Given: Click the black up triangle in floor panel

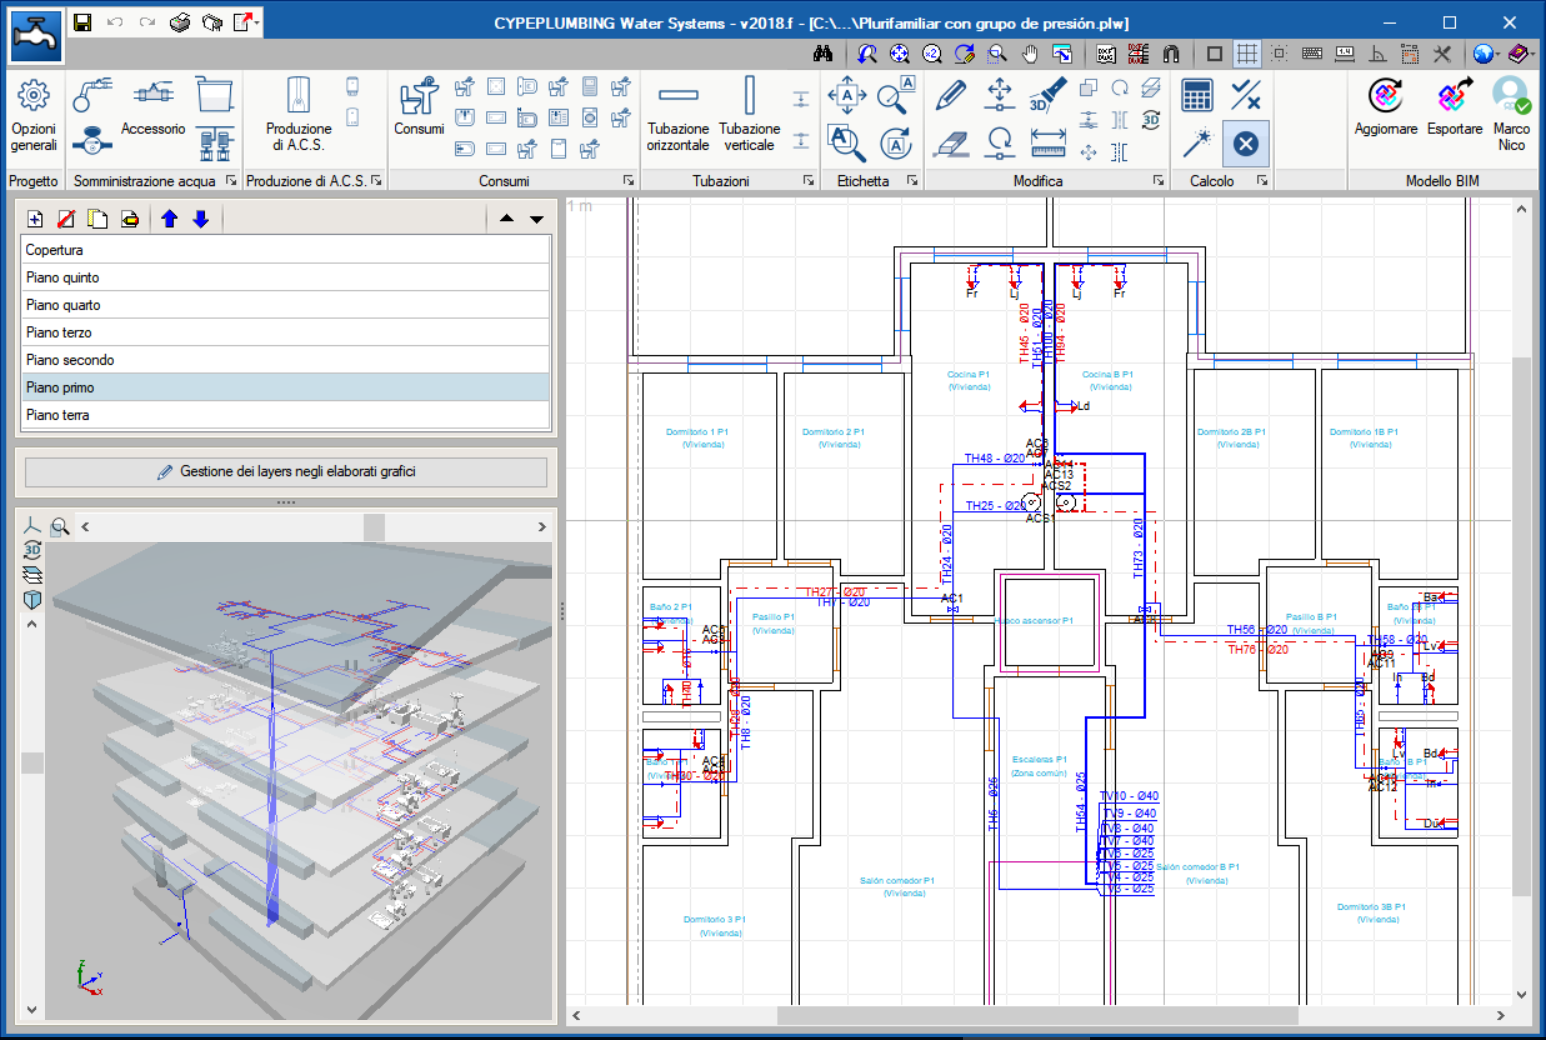Looking at the screenshot, I should (x=507, y=219).
